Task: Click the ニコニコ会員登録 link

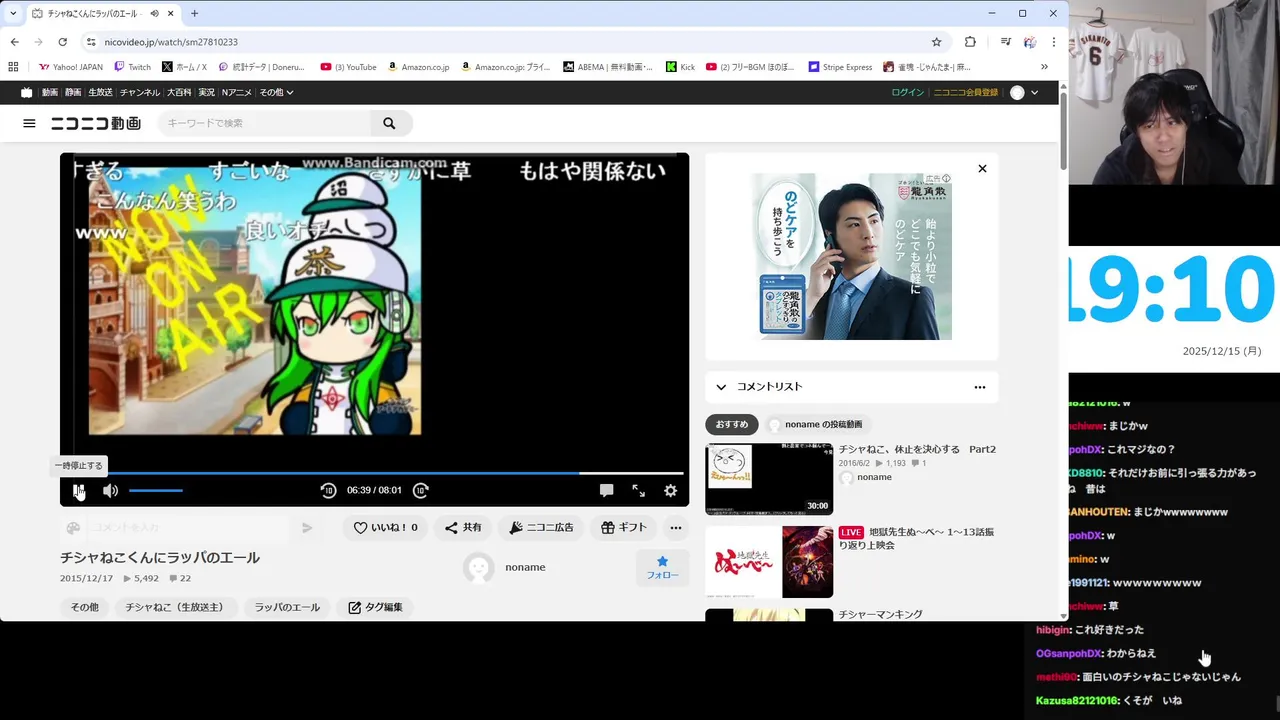Action: pos(966,92)
